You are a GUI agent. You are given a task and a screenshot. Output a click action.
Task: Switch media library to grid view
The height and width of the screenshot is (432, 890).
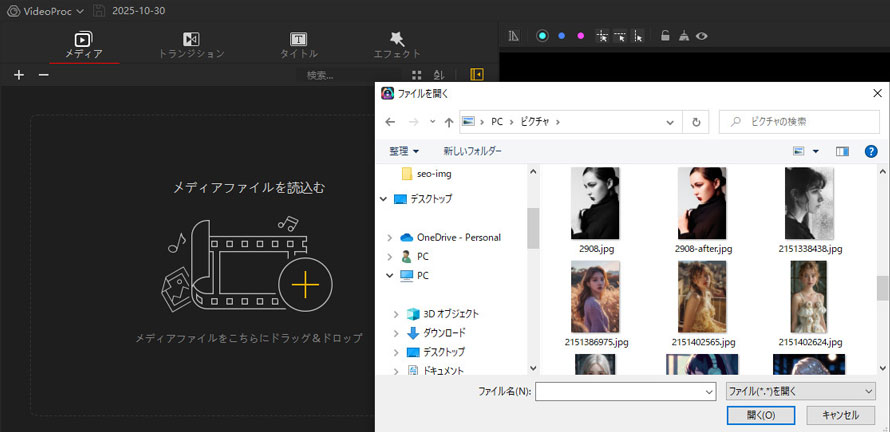(417, 75)
